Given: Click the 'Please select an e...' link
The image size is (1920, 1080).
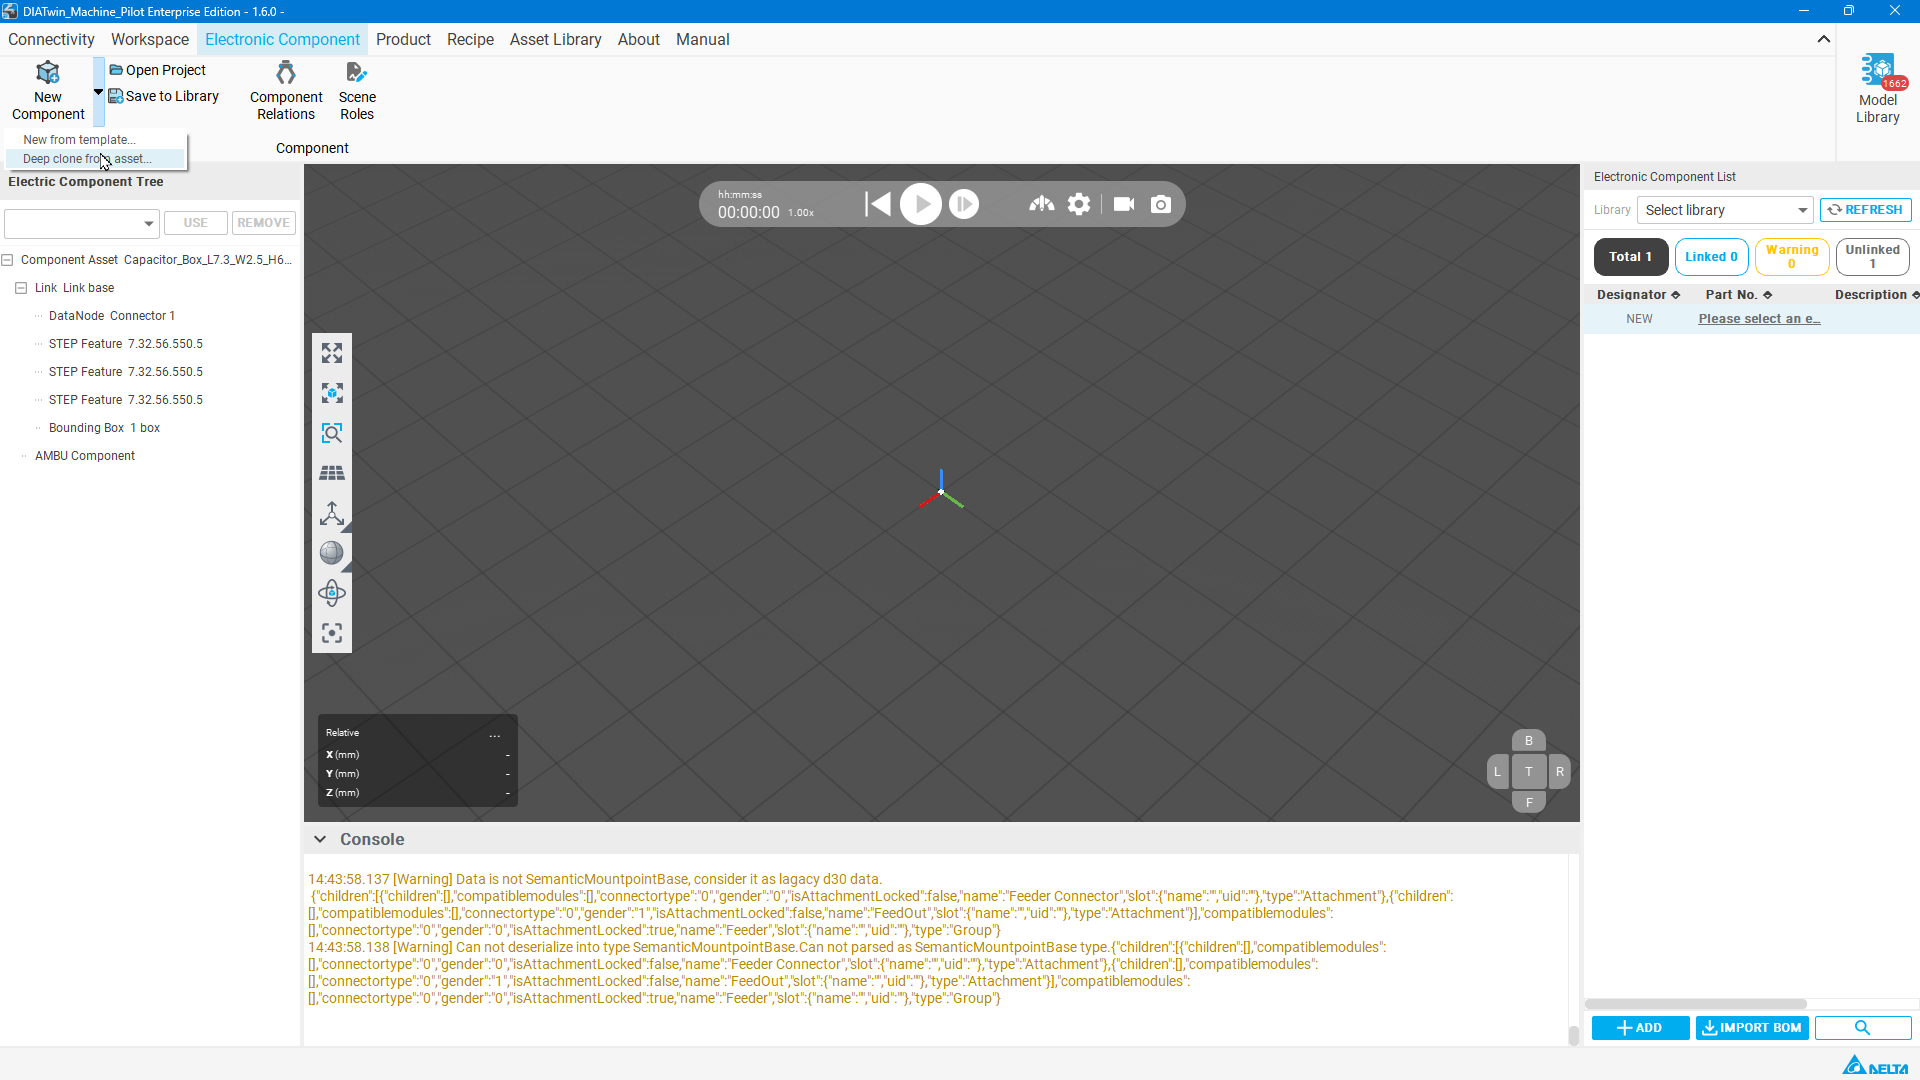Looking at the screenshot, I should click(1759, 319).
